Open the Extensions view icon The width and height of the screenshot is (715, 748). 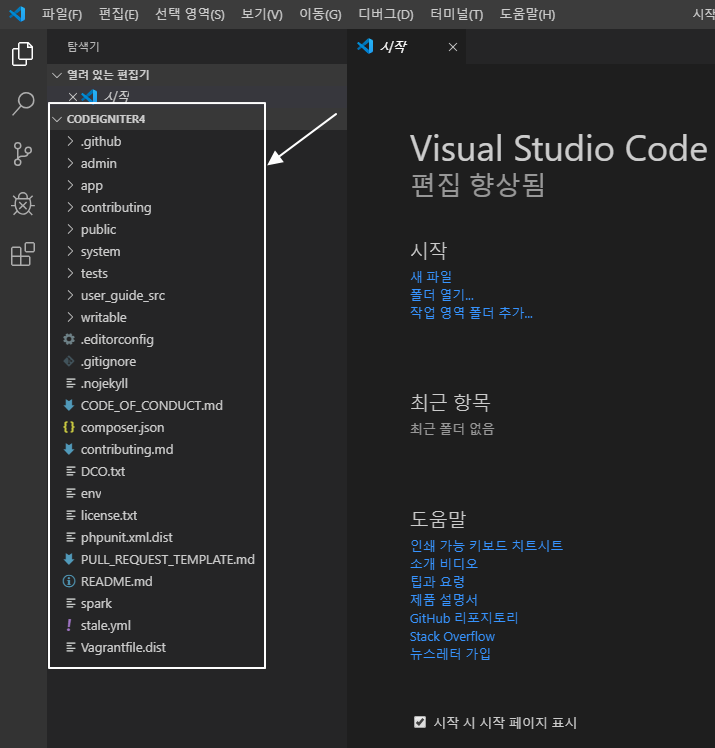(x=22, y=254)
